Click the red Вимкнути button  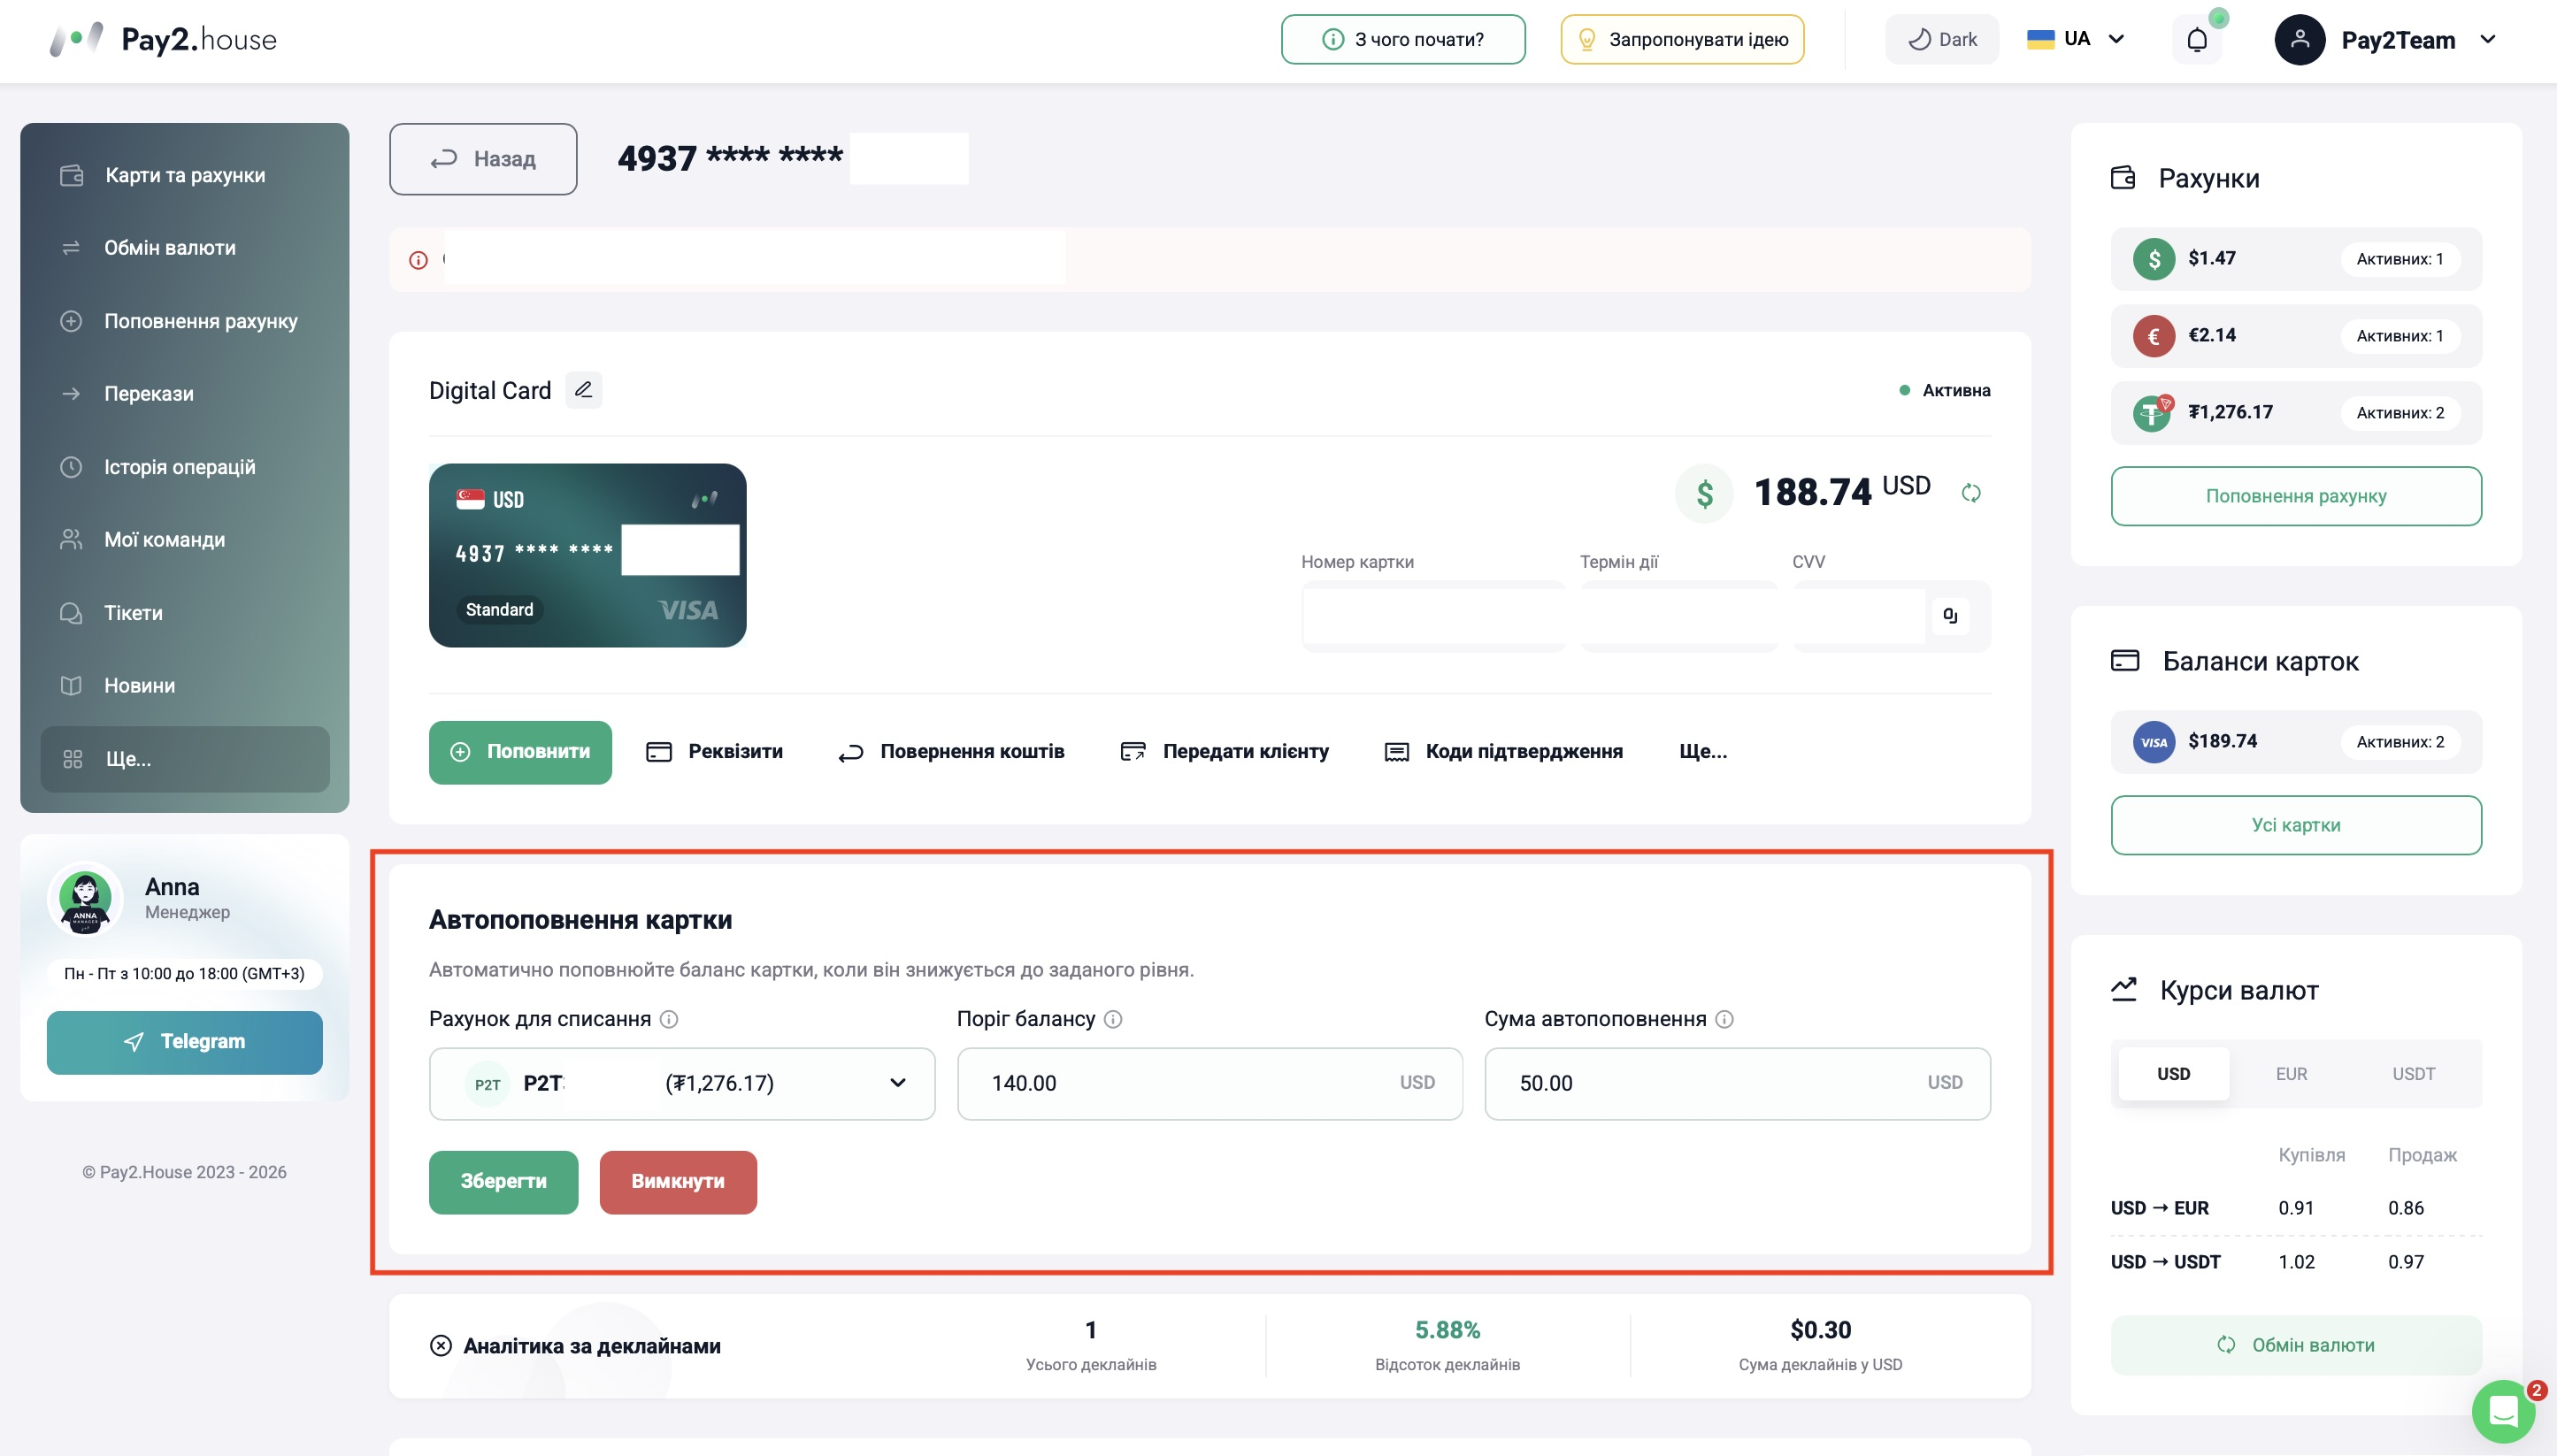pyautogui.click(x=678, y=1182)
